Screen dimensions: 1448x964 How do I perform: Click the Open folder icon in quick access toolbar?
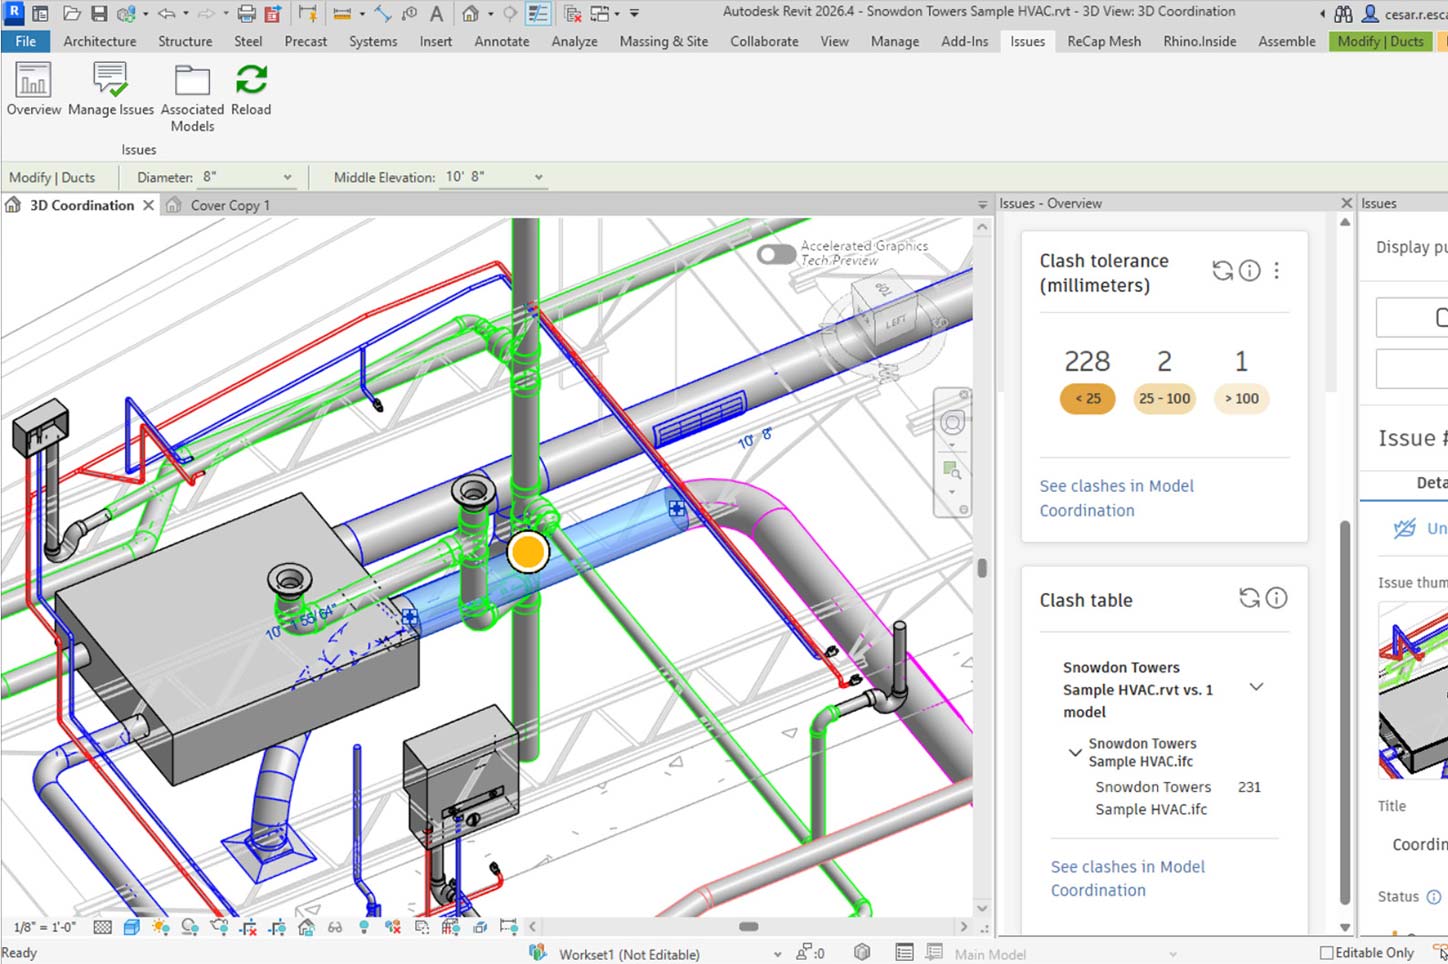[72, 14]
